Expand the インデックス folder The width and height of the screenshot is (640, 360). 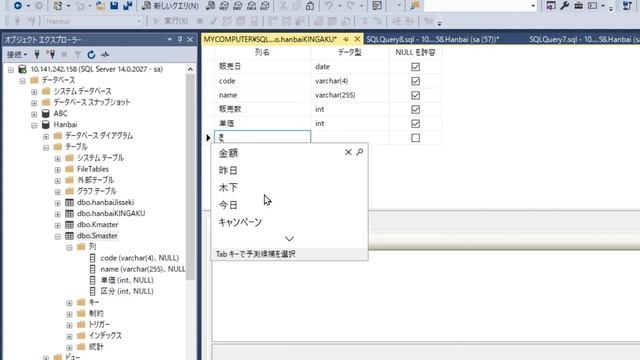coord(69,336)
